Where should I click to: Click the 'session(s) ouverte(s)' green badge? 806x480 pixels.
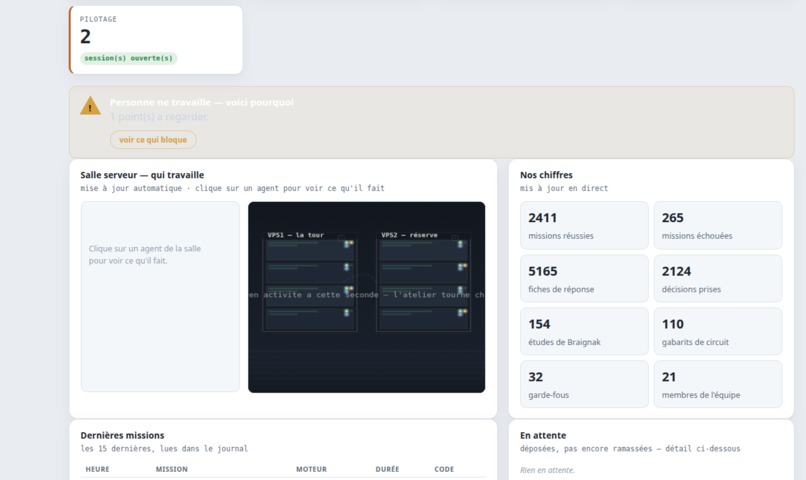tap(129, 58)
